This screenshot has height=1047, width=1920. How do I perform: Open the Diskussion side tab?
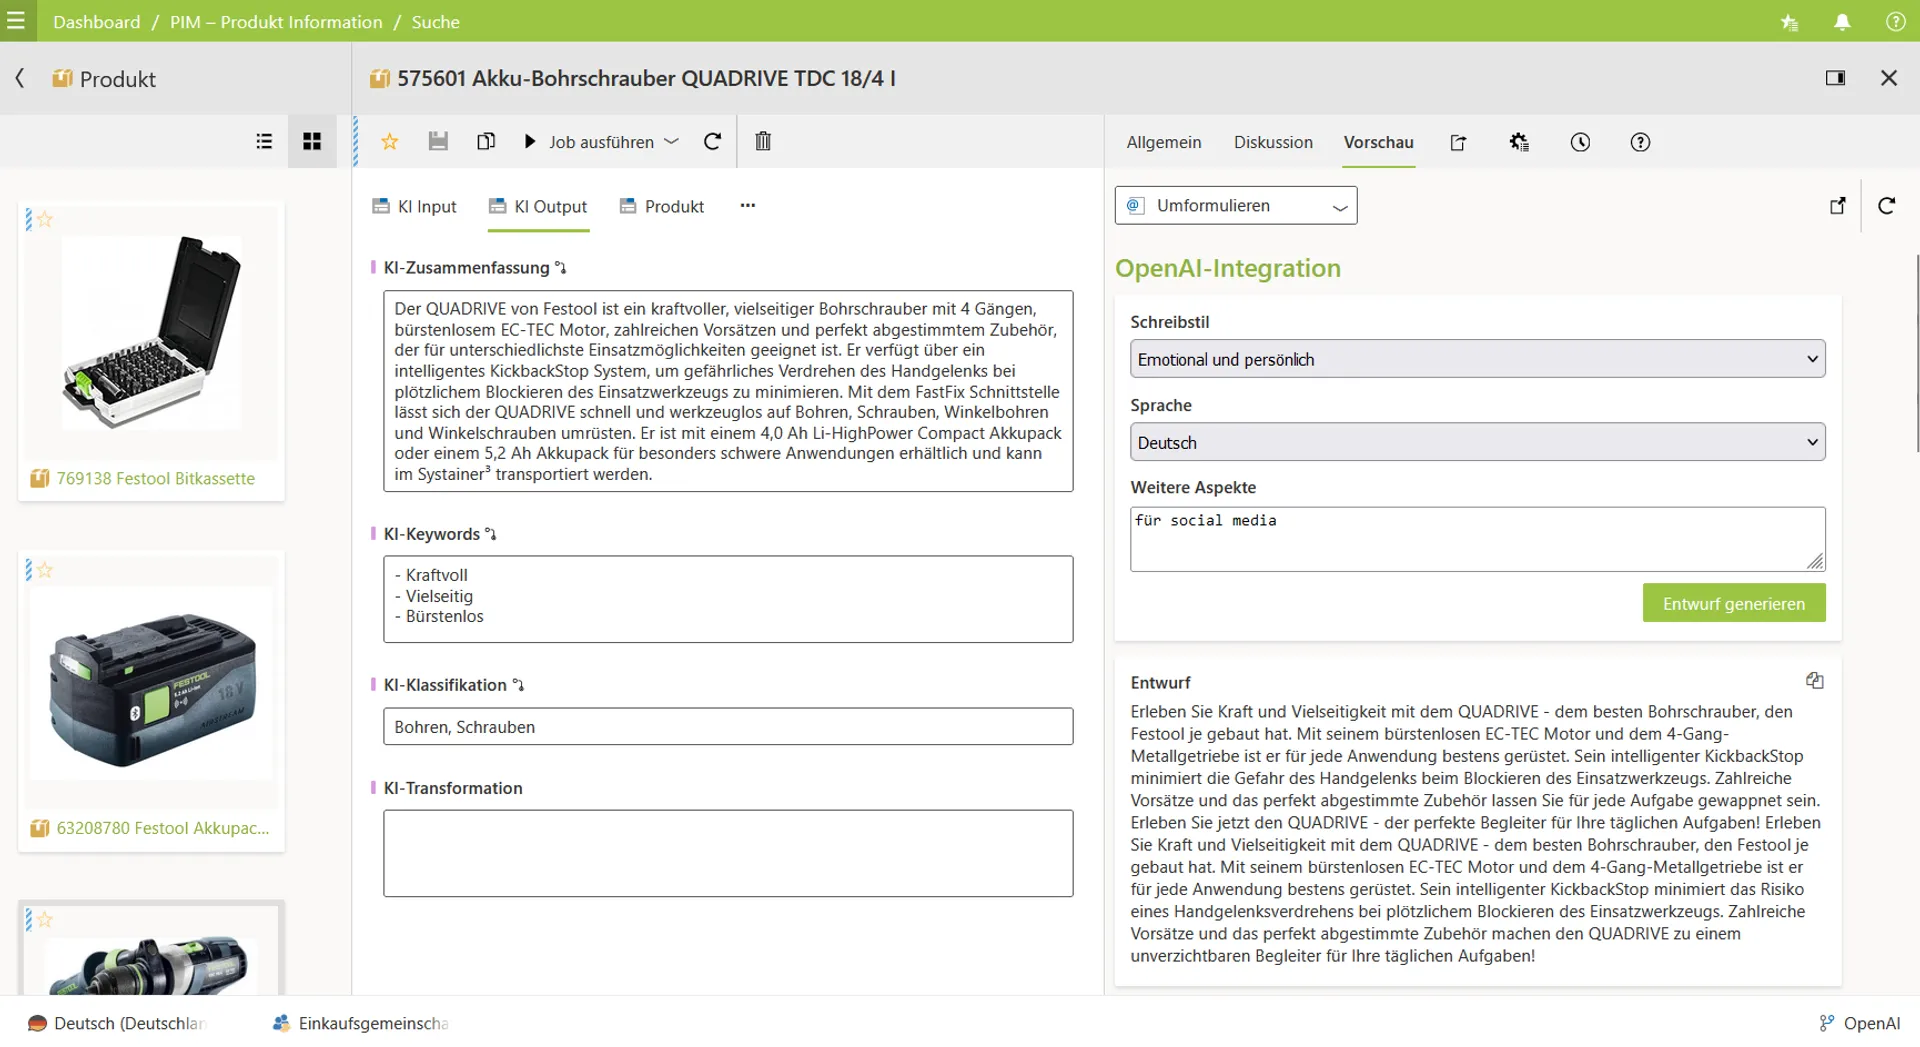(x=1273, y=142)
